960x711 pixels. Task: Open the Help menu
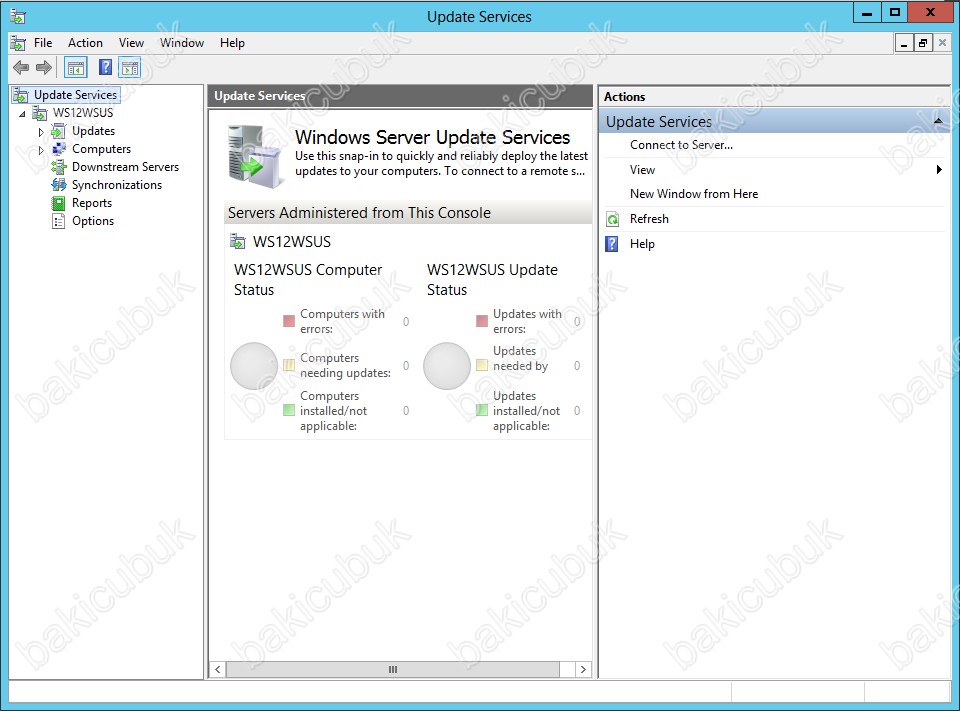pos(232,43)
